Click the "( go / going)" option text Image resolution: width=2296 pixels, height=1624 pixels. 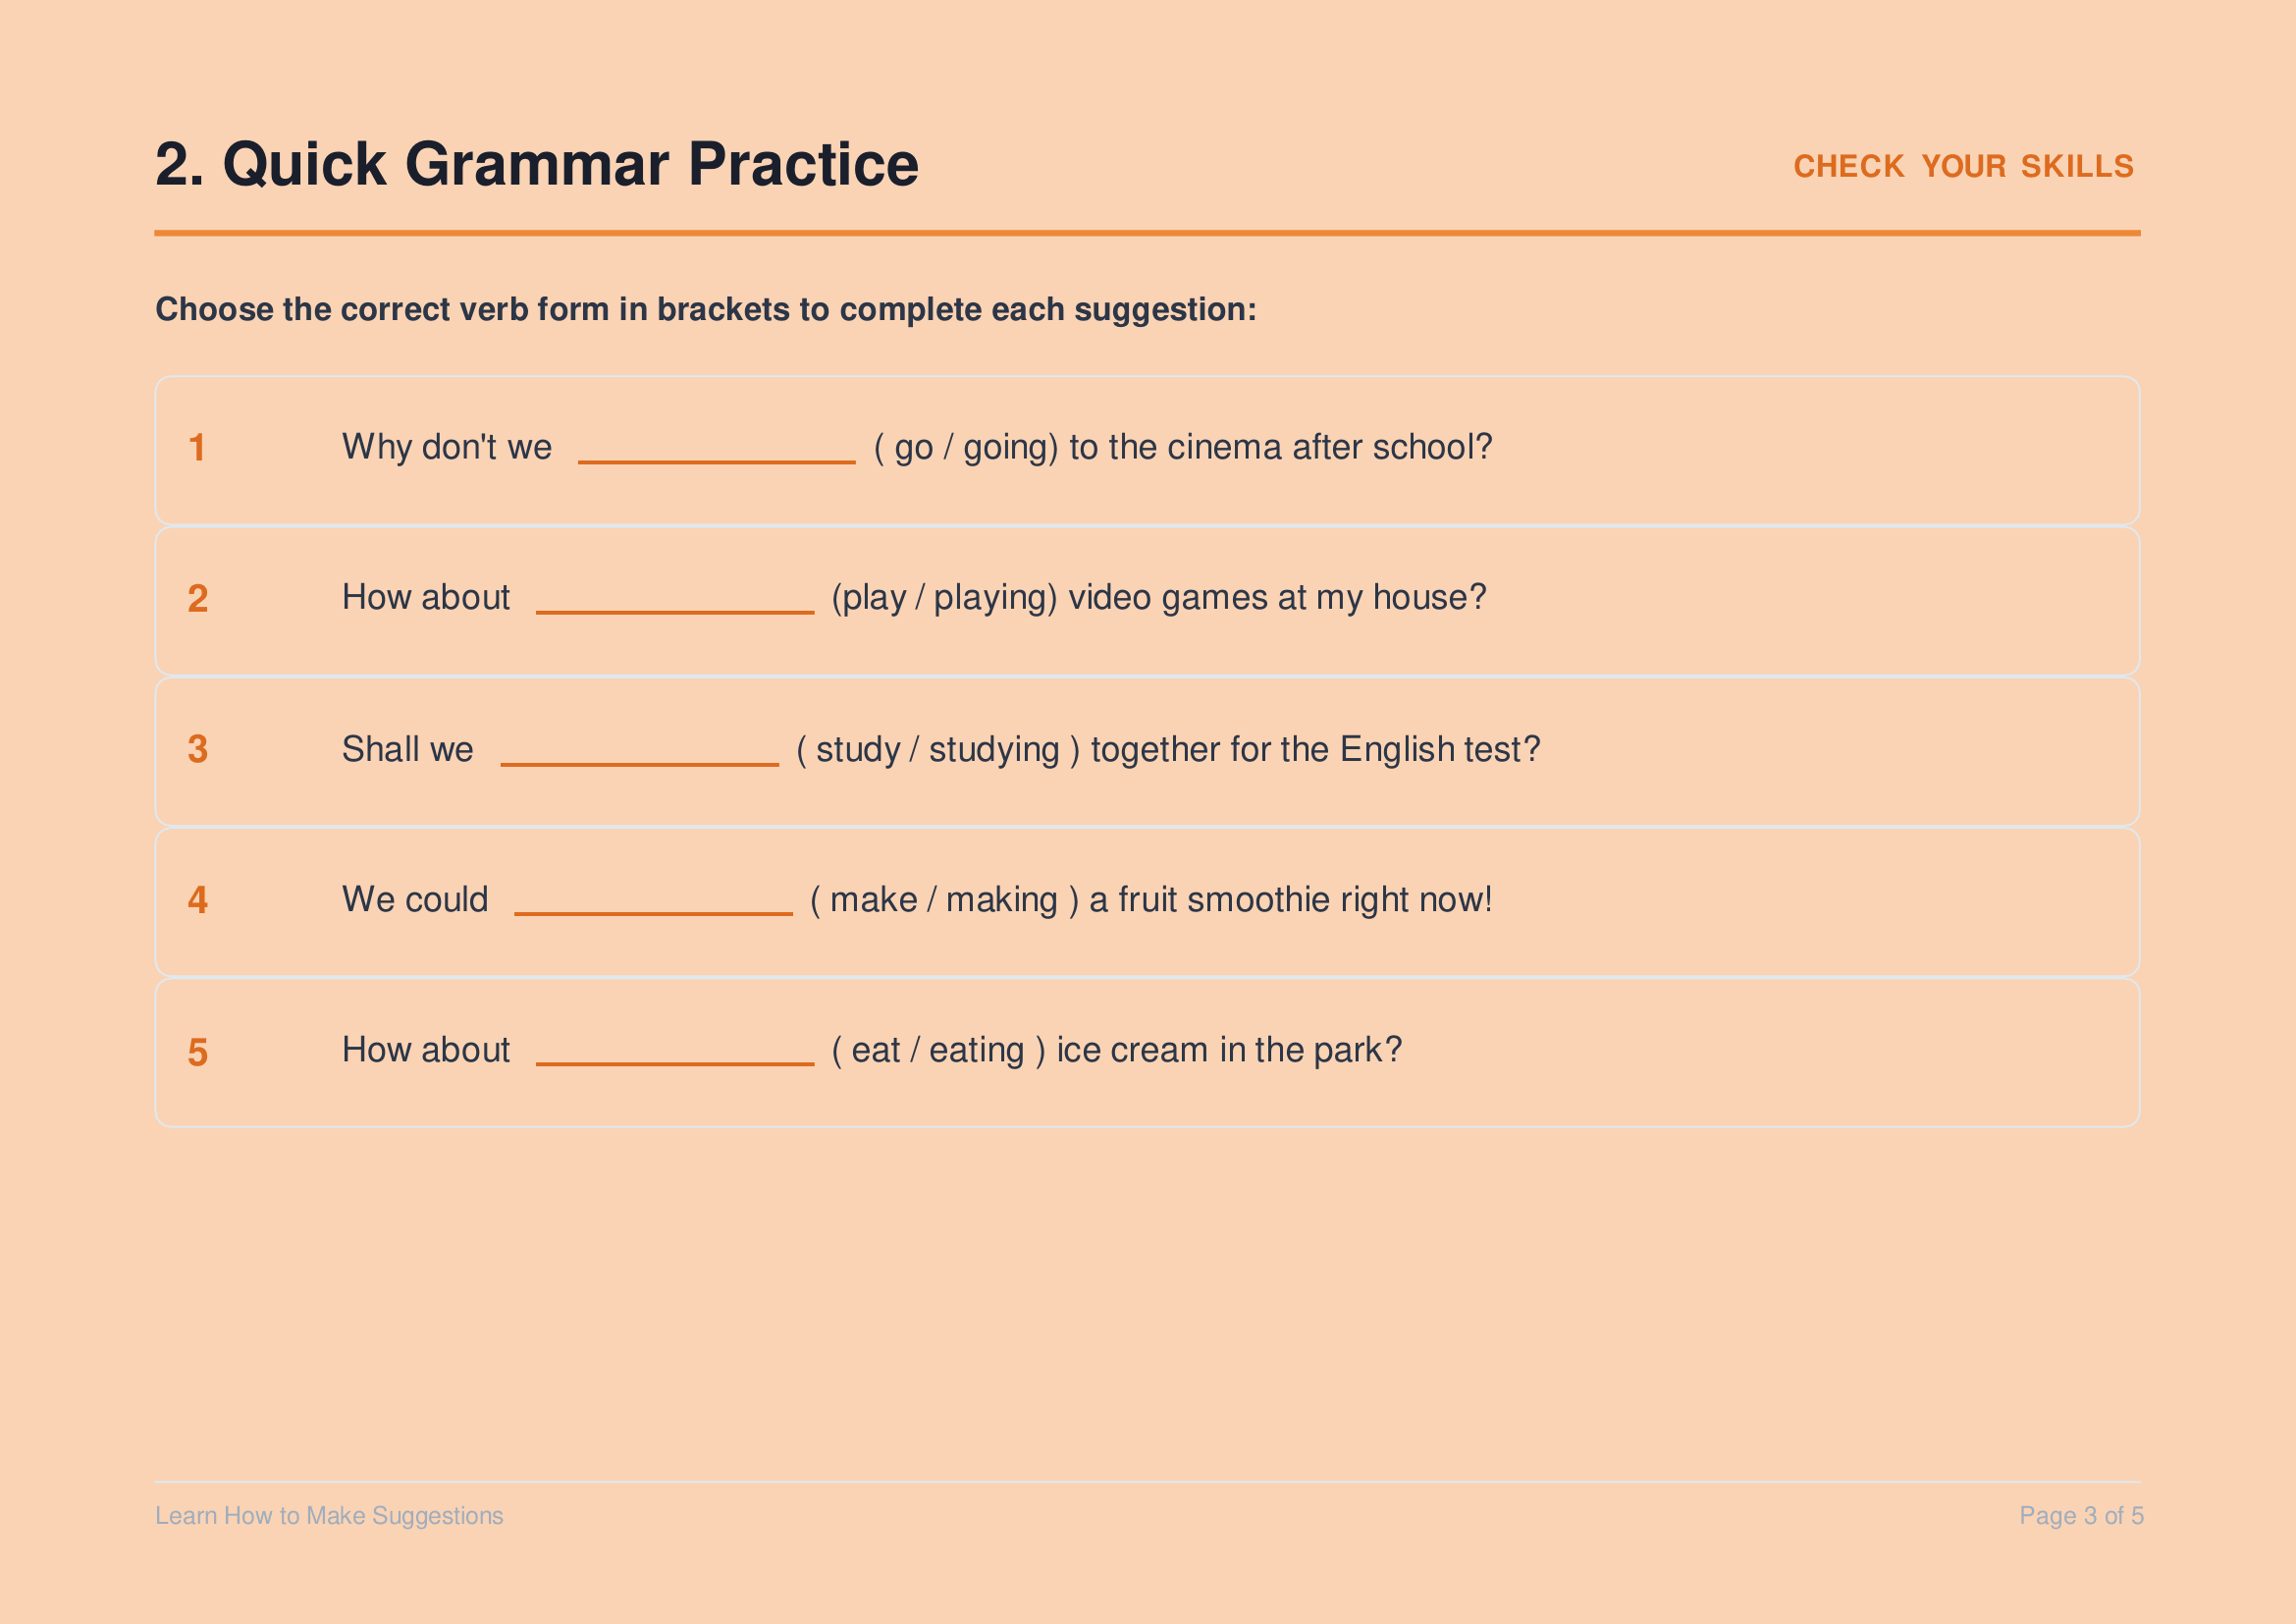click(966, 447)
